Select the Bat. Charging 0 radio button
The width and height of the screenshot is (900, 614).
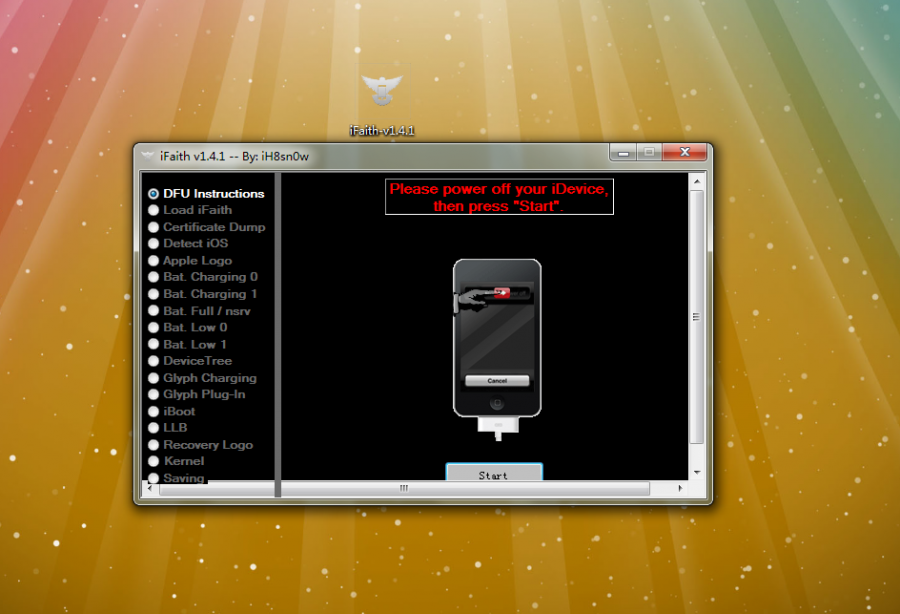point(153,277)
